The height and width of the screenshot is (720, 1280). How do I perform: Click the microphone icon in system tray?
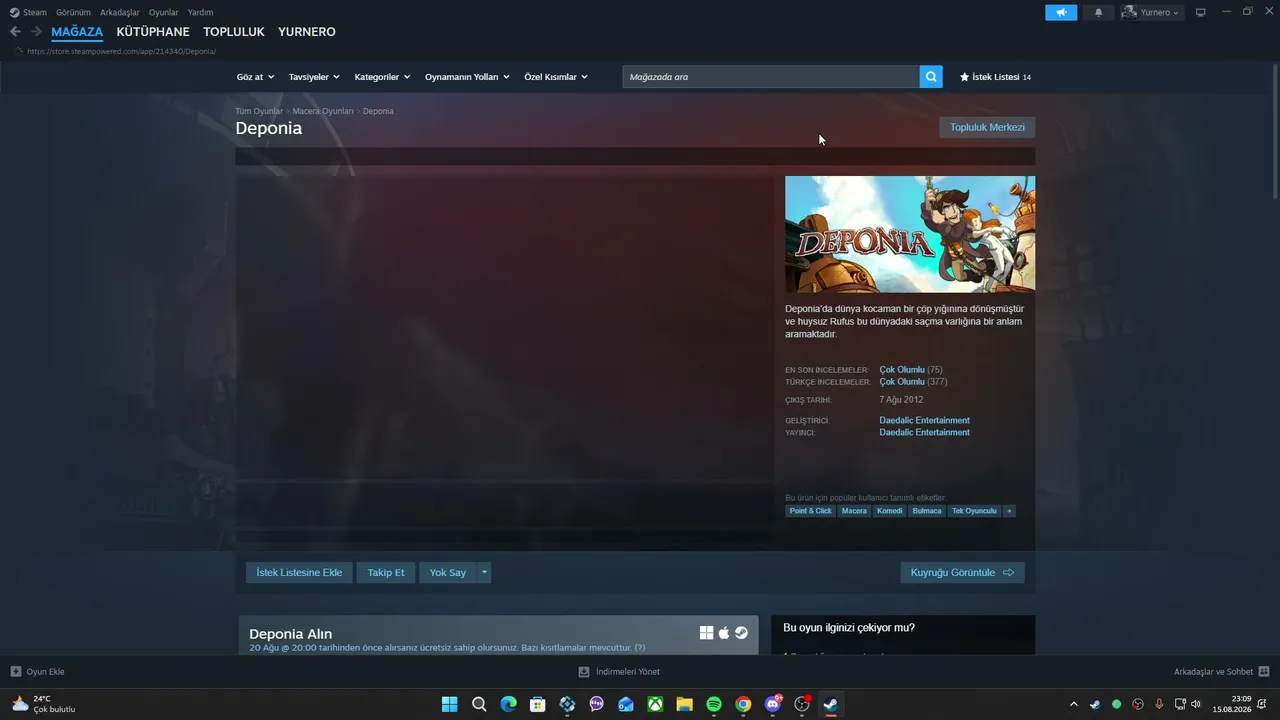(x=1159, y=704)
